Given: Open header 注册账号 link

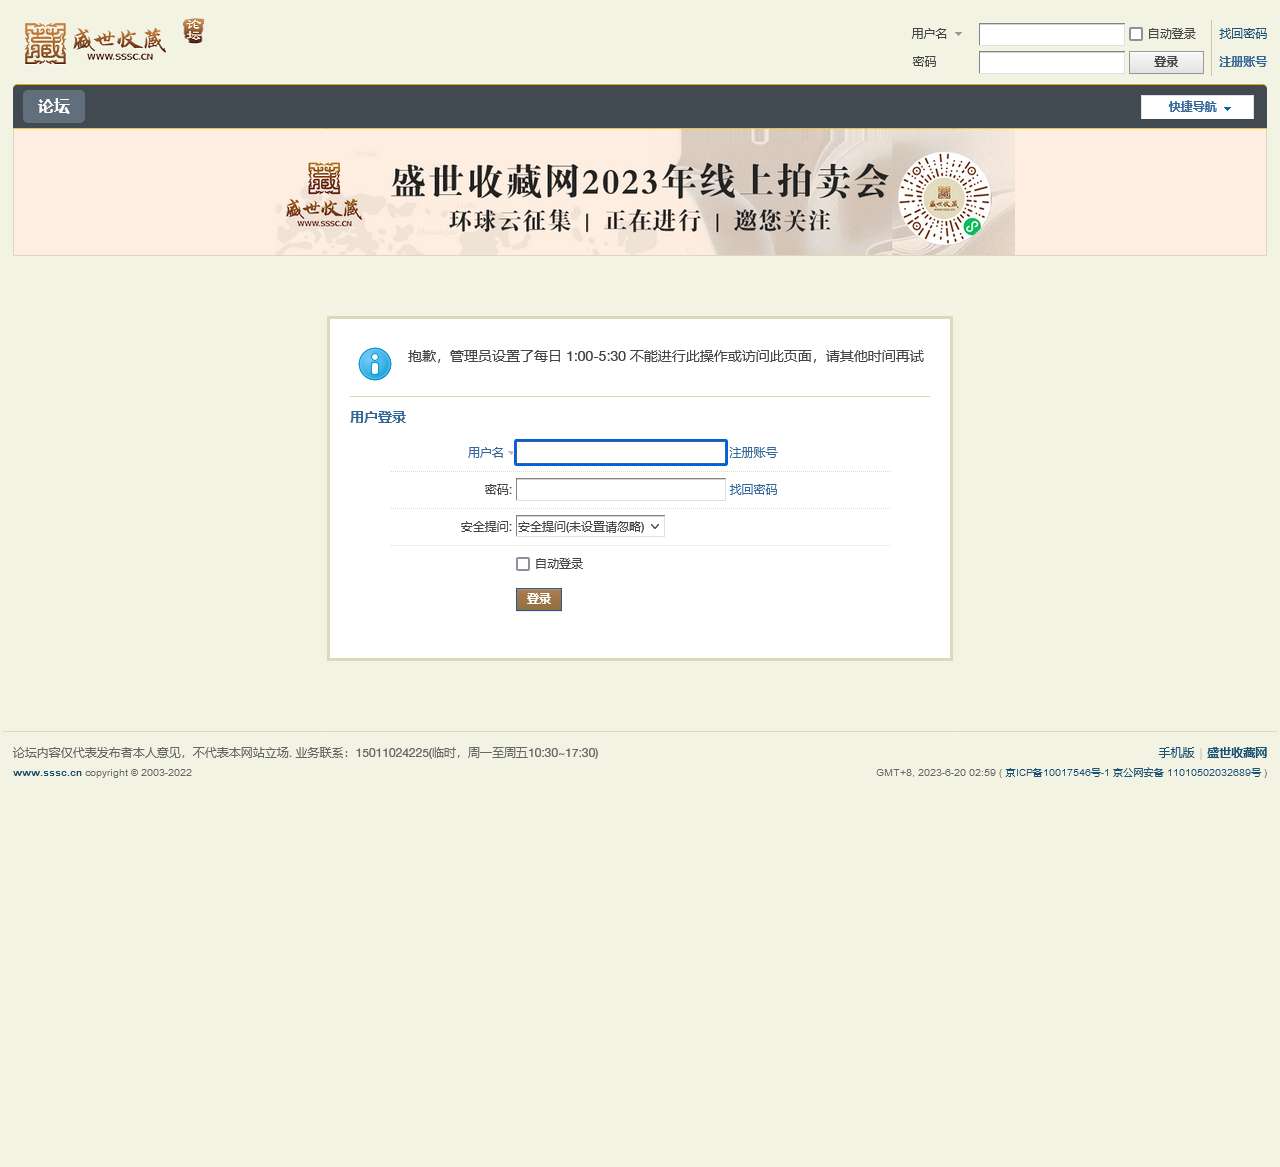Looking at the screenshot, I should tap(1243, 62).
